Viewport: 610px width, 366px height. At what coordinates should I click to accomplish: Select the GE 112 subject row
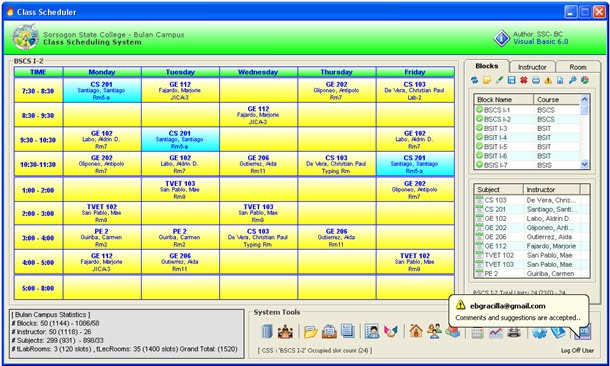tap(532, 246)
